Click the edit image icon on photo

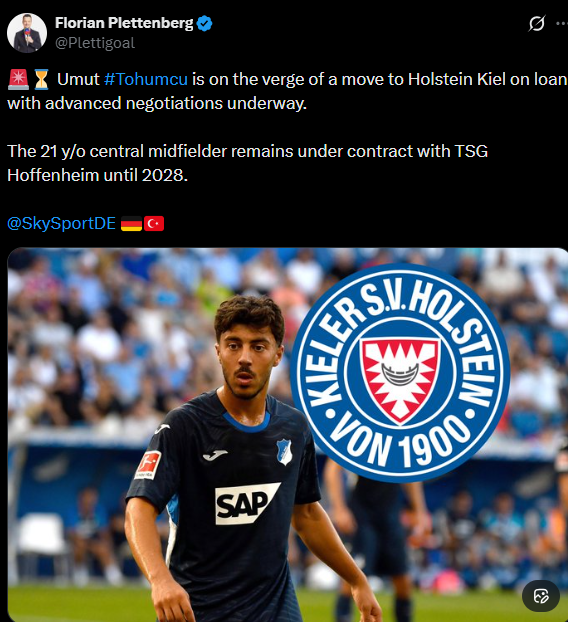[x=541, y=596]
